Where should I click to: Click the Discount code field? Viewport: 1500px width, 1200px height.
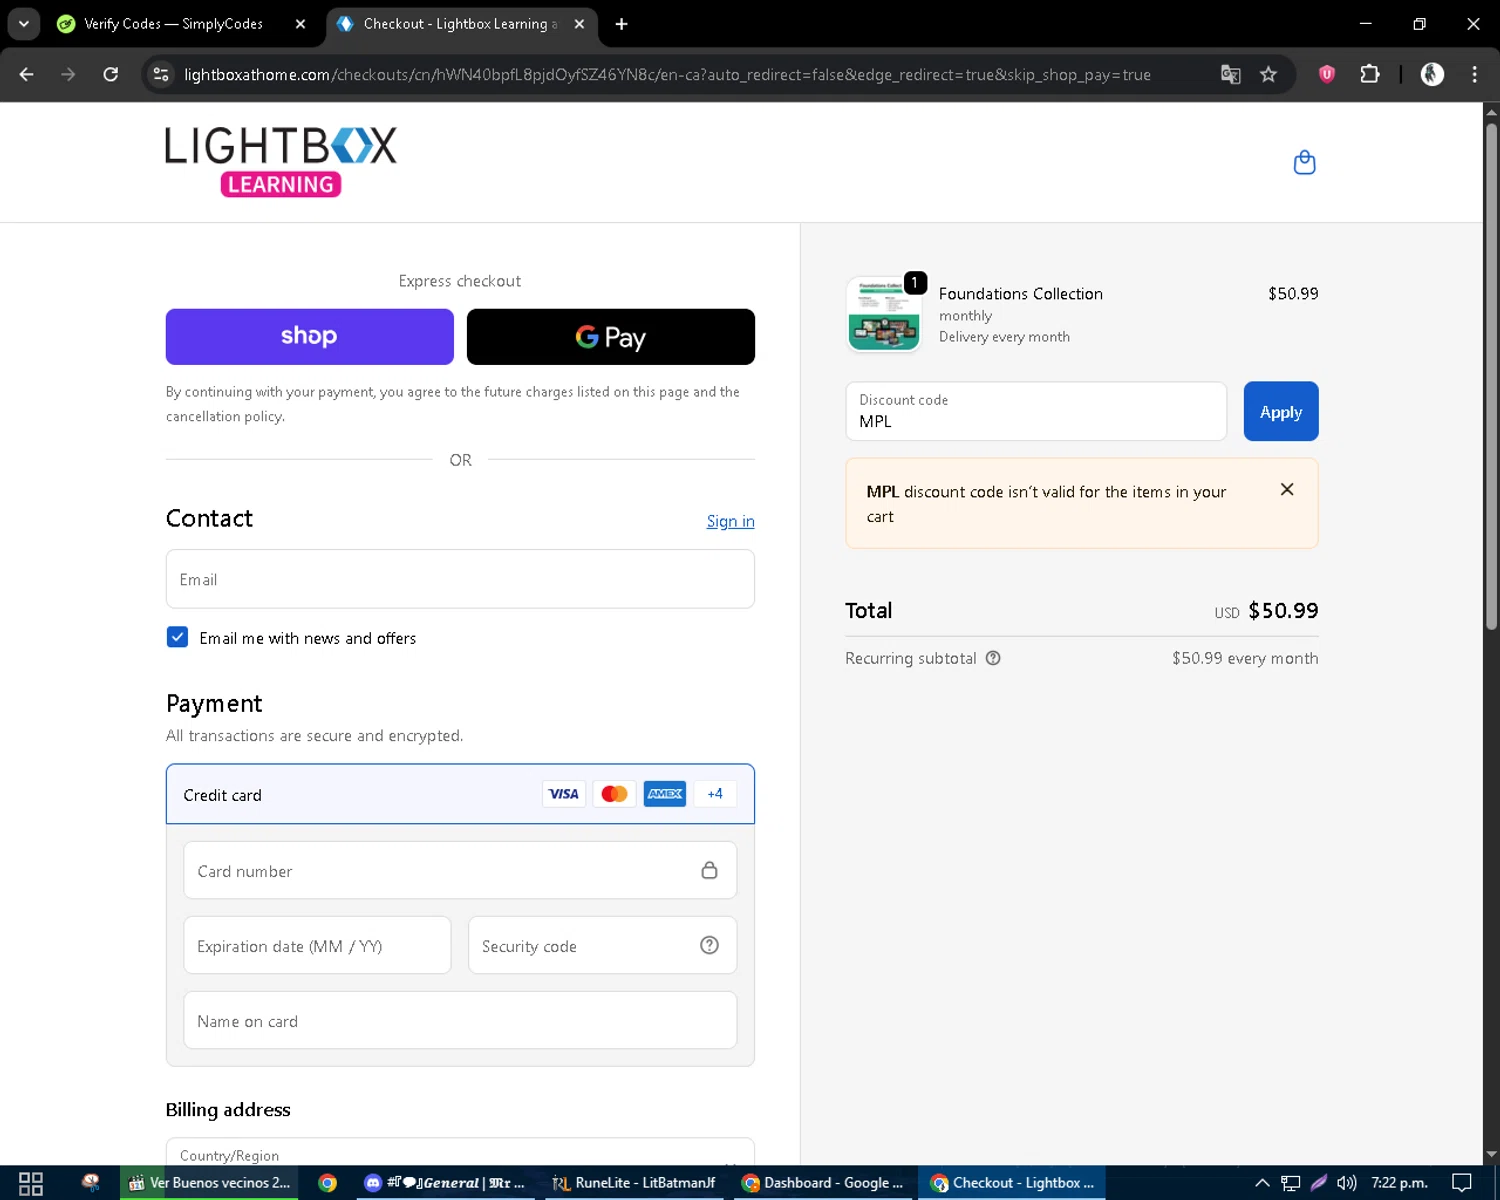1036,411
